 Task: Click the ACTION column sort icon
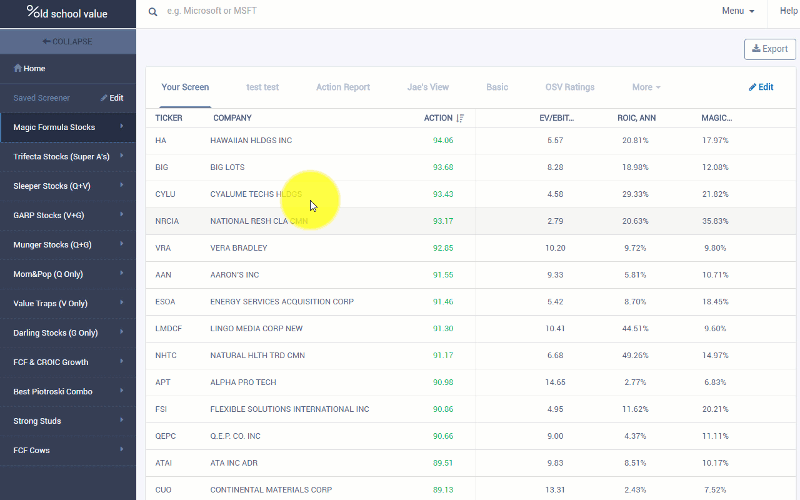pos(460,118)
